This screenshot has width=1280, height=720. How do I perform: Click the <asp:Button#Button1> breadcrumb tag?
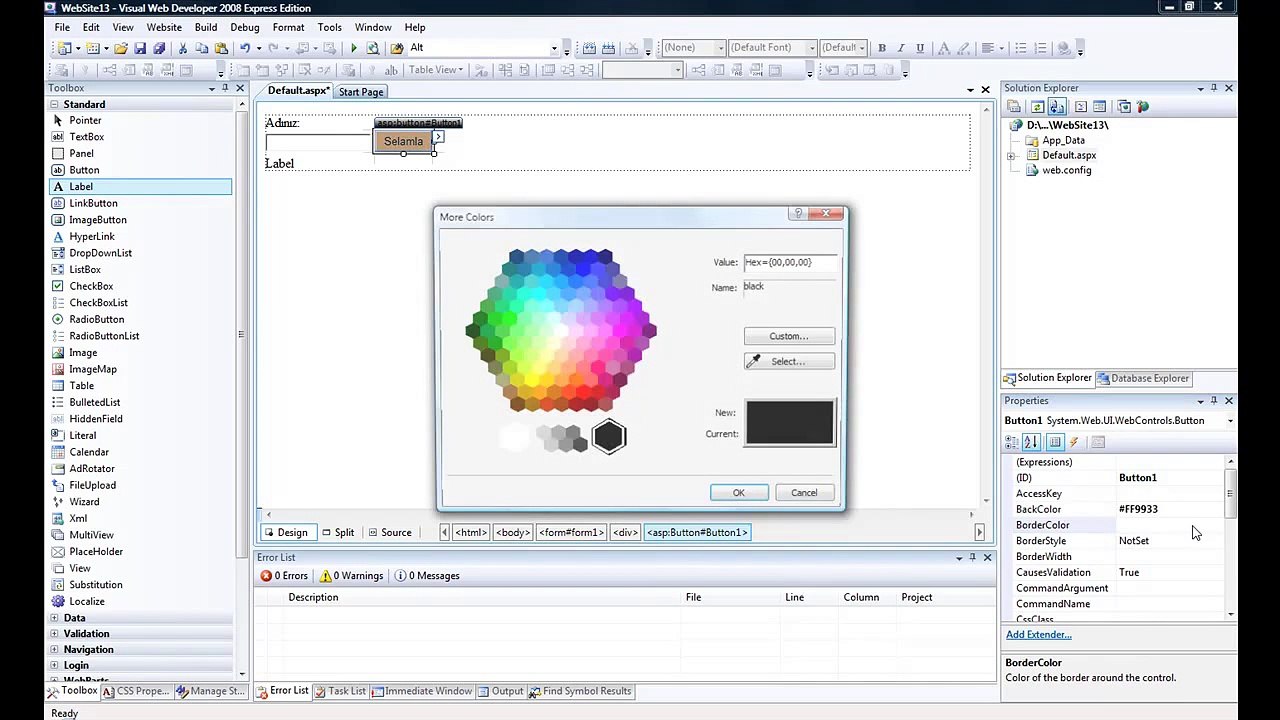(x=698, y=532)
